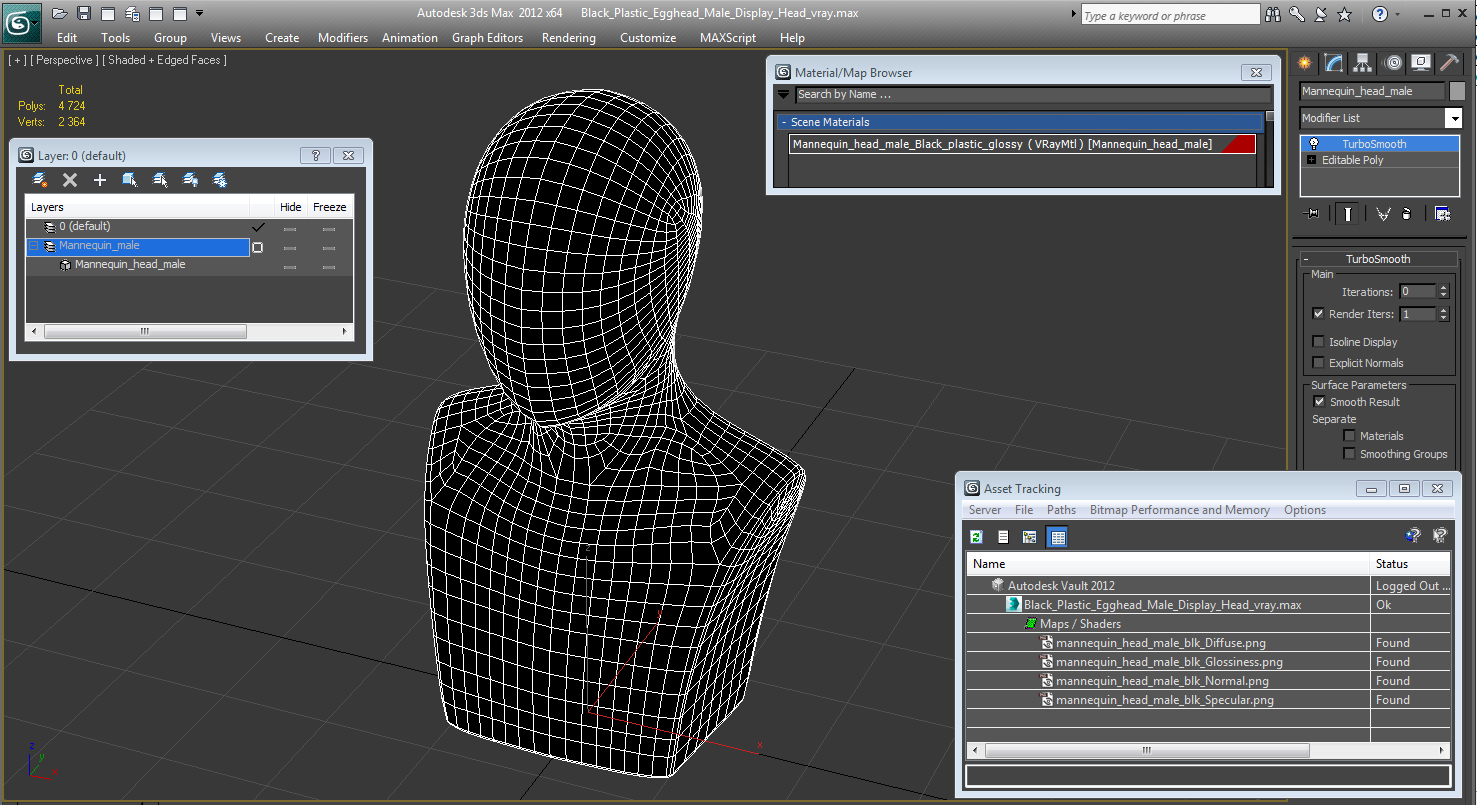Click Make Unique icon in modifier stack
Viewport: 1477px width, 805px height.
point(1383,213)
